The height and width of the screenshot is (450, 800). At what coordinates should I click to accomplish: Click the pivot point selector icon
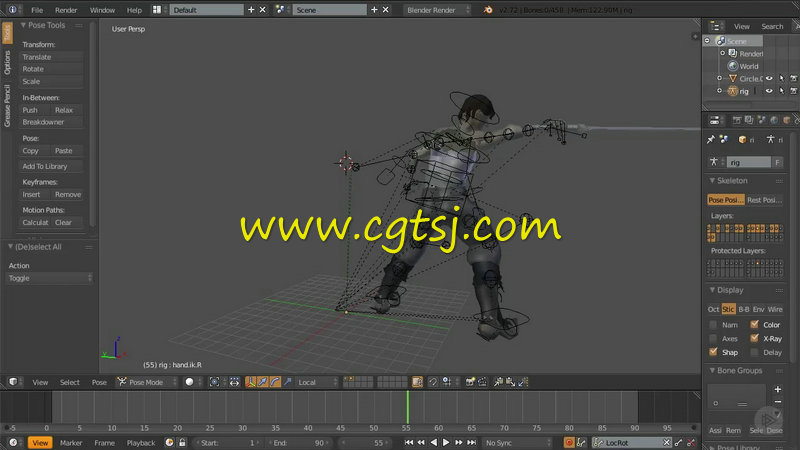(214, 382)
